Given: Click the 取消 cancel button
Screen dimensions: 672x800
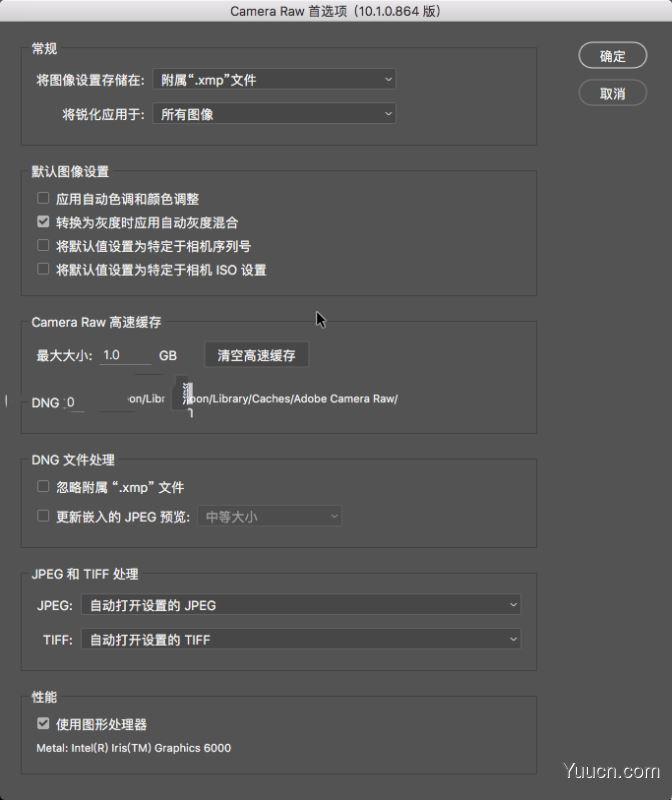Looking at the screenshot, I should pos(612,93).
